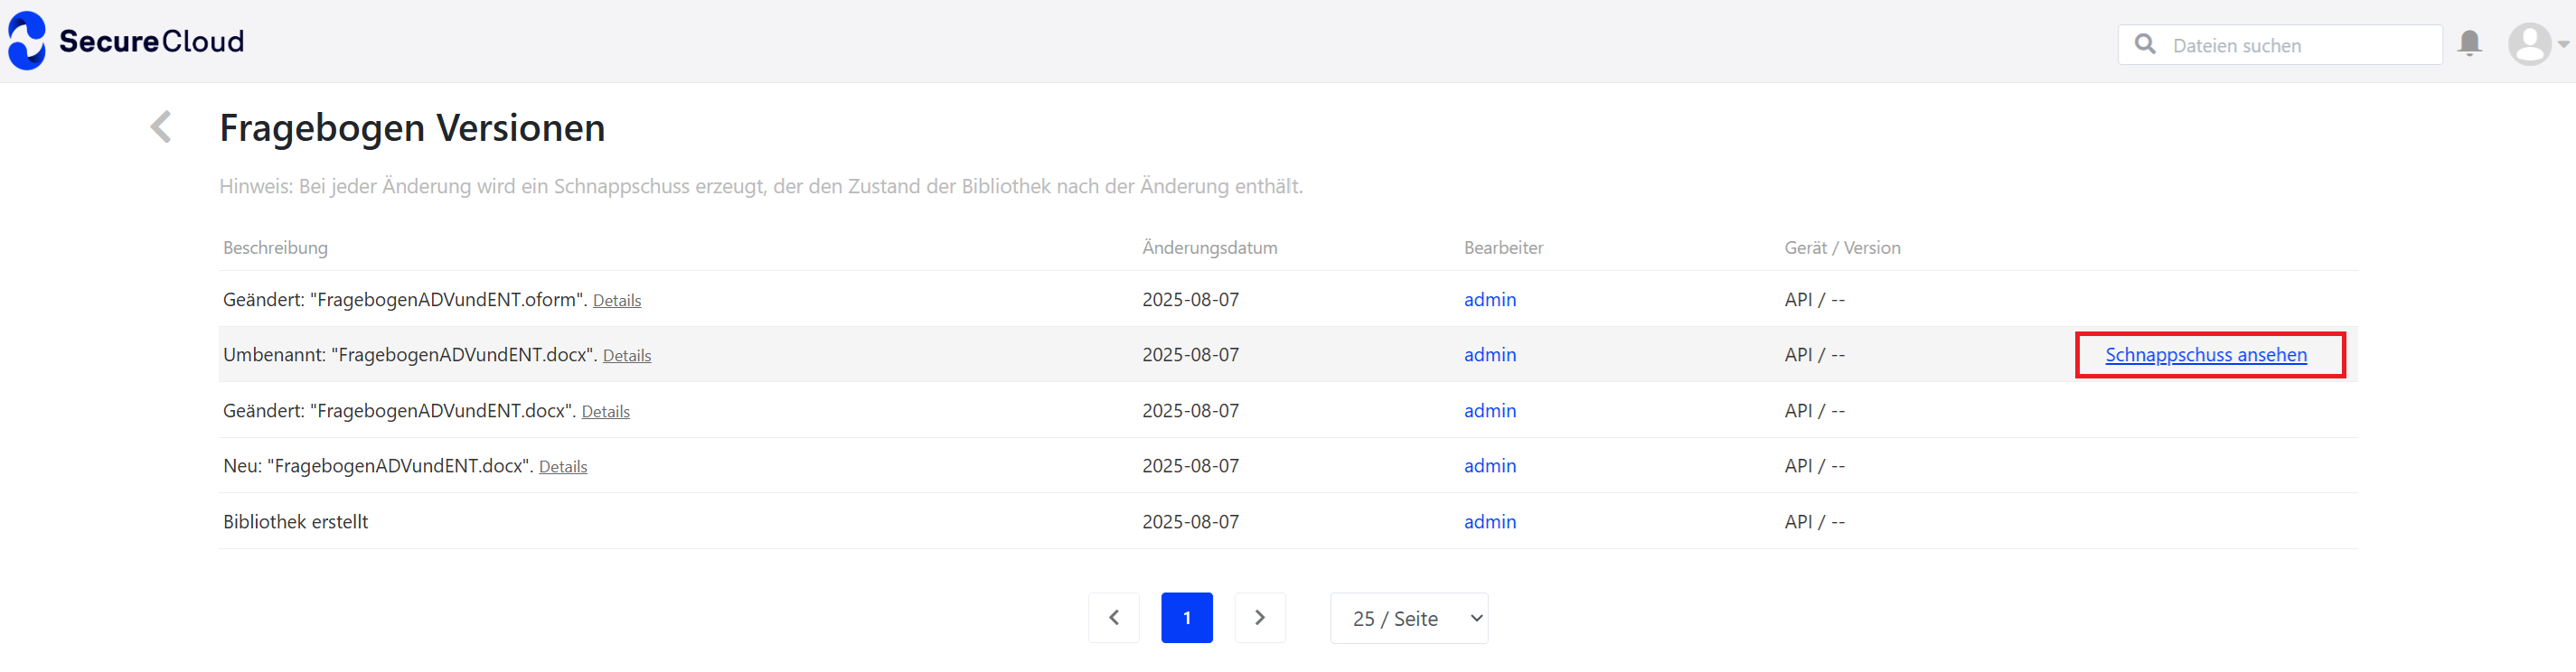Click 'Schnappschuss ansehen' link

2205,355
